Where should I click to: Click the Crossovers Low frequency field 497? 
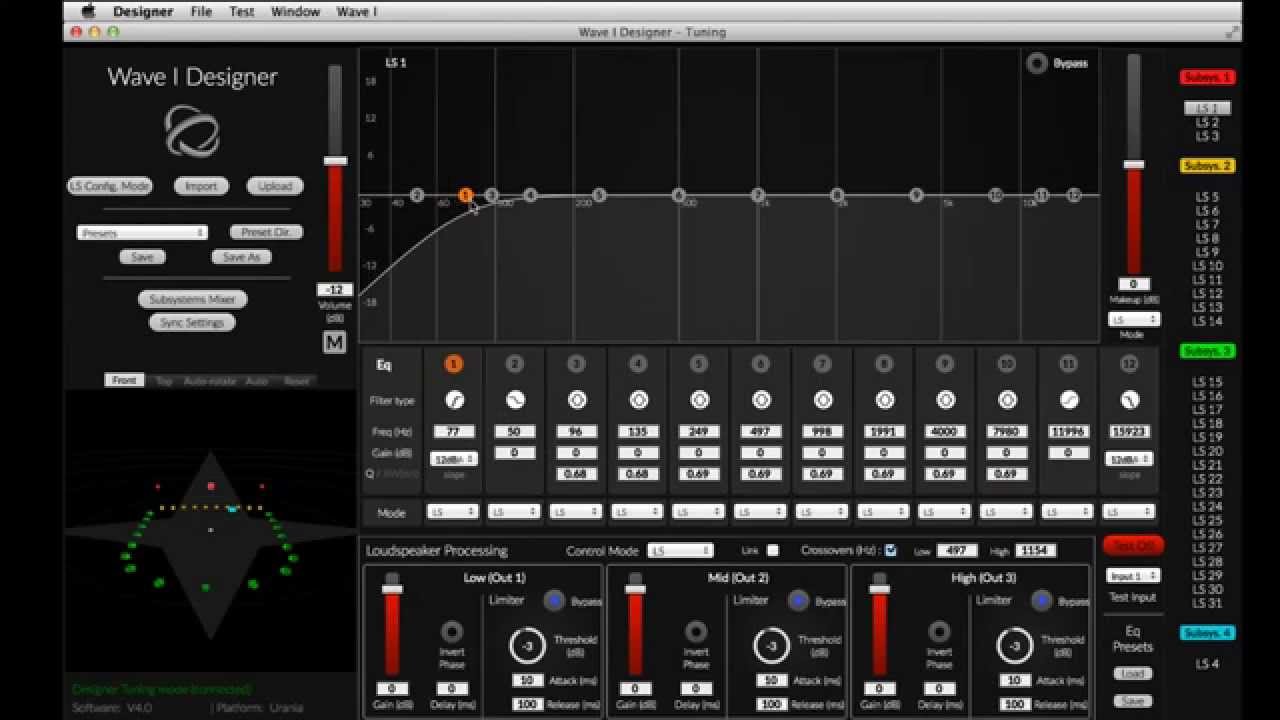coord(956,550)
